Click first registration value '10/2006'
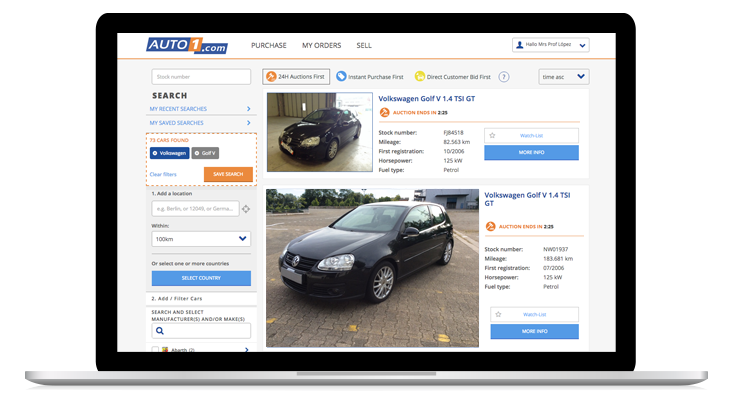The image size is (733, 405). click(x=453, y=152)
